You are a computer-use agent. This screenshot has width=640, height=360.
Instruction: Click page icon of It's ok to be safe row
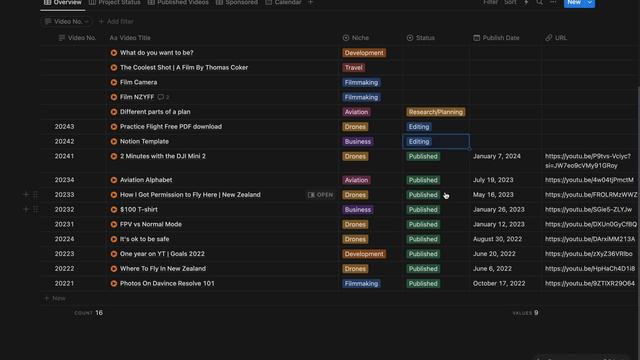click(x=114, y=239)
